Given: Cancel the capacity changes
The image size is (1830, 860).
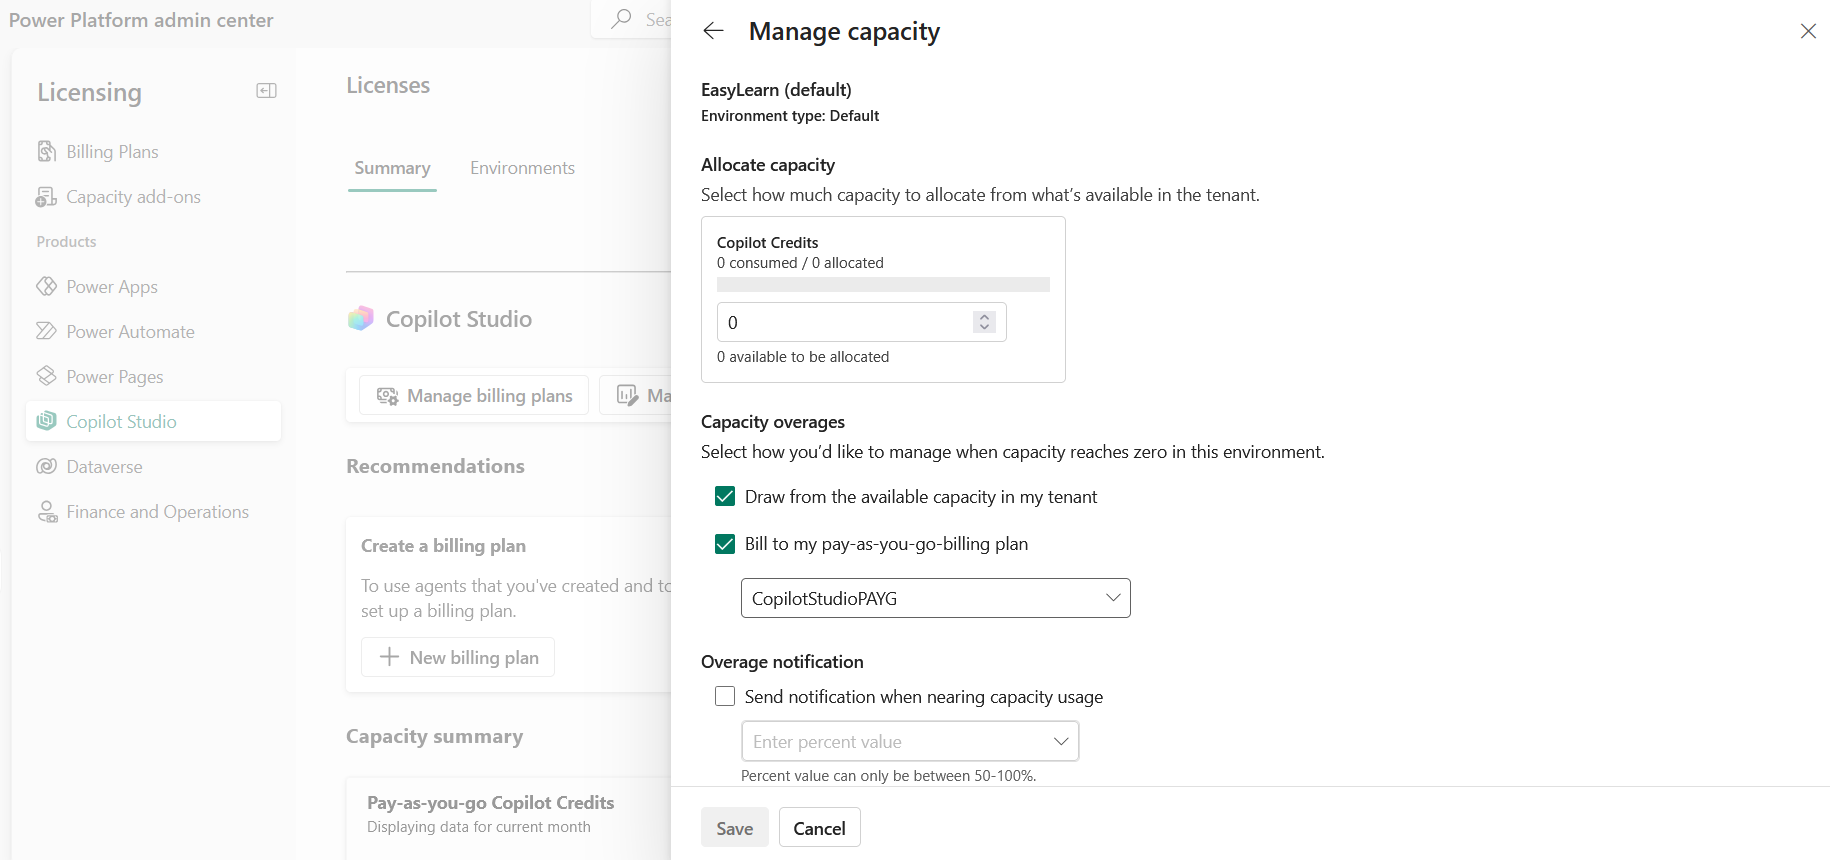Looking at the screenshot, I should click(x=819, y=827).
